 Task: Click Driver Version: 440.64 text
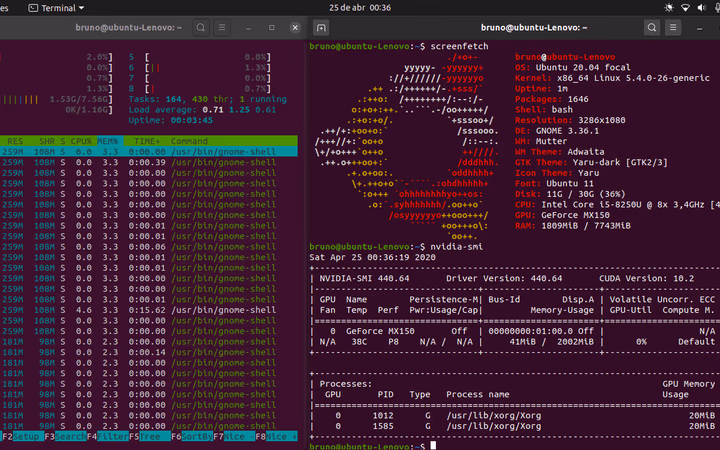tap(504, 278)
